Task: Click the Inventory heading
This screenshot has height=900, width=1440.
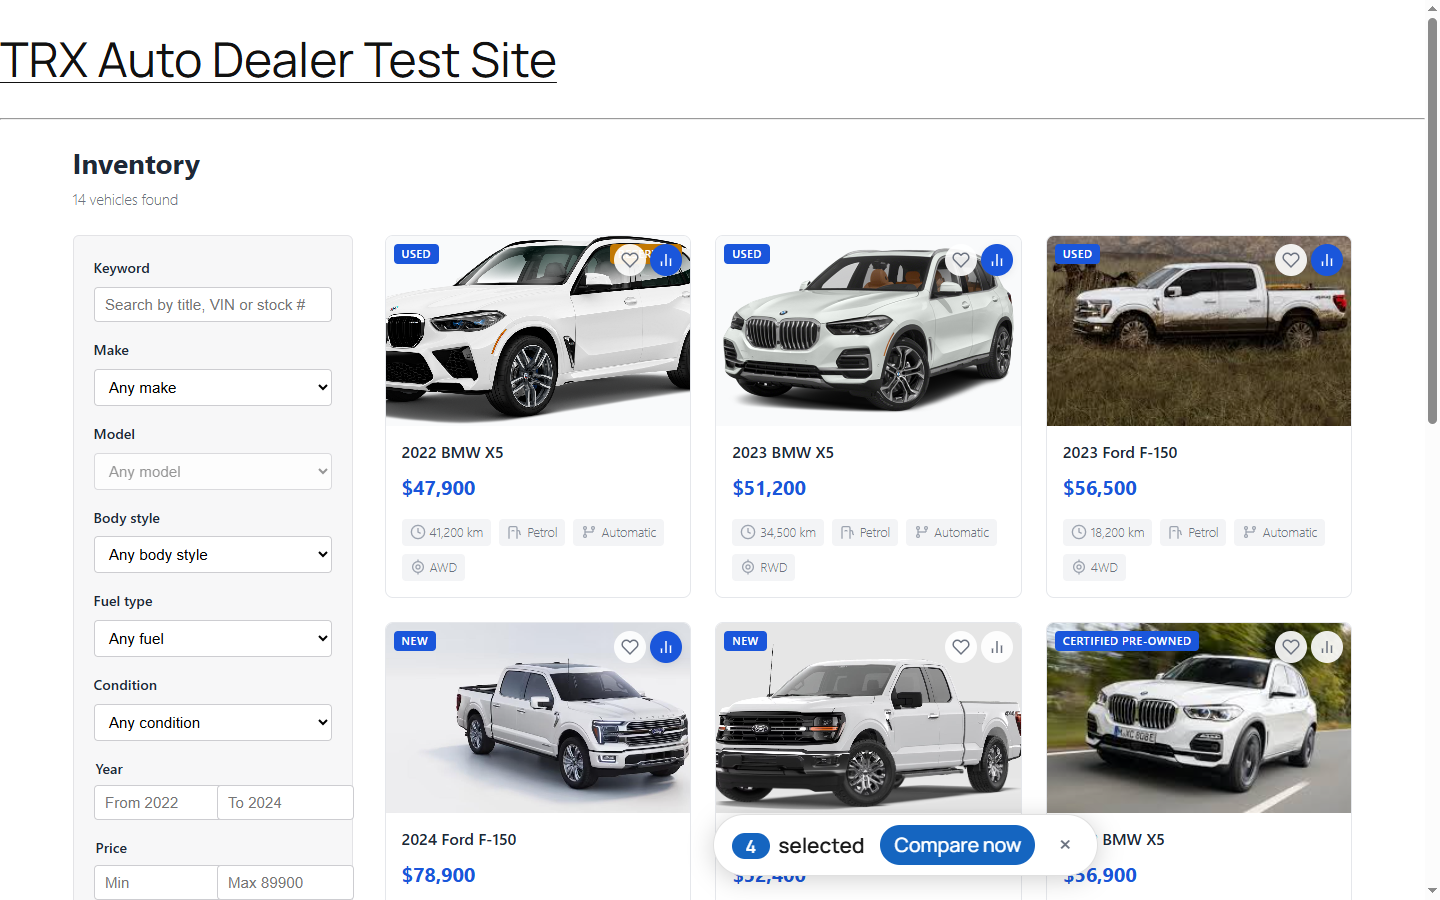Action: [x=136, y=165]
